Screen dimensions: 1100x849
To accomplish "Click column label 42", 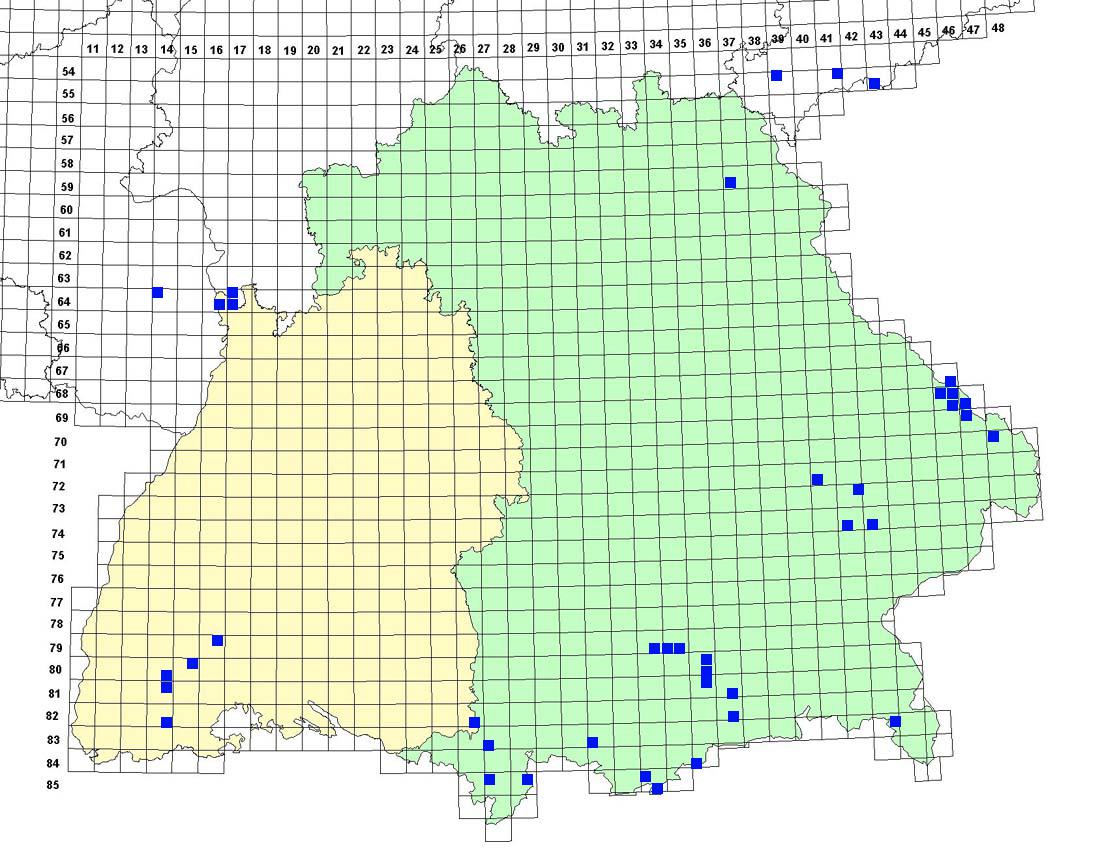I will pyautogui.click(x=851, y=36).
